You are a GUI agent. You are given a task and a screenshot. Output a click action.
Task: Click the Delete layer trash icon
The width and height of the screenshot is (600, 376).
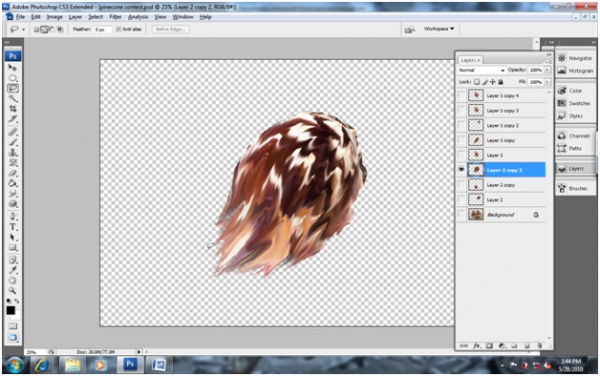point(540,346)
